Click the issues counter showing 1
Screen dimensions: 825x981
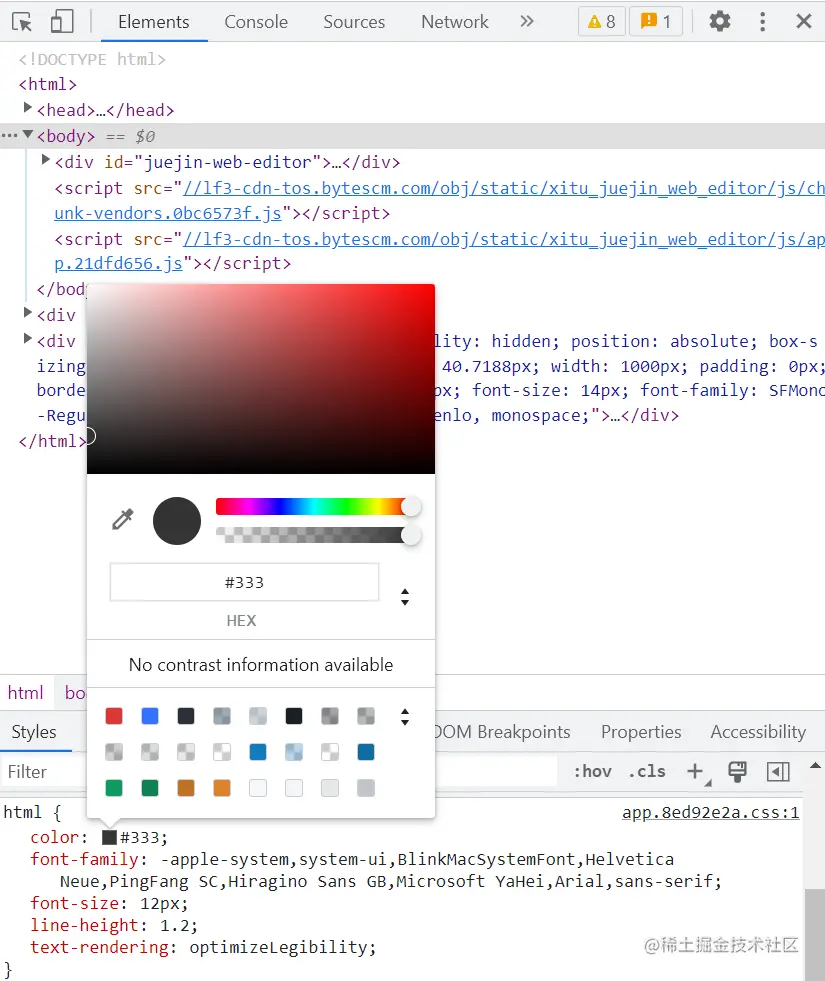(x=655, y=22)
